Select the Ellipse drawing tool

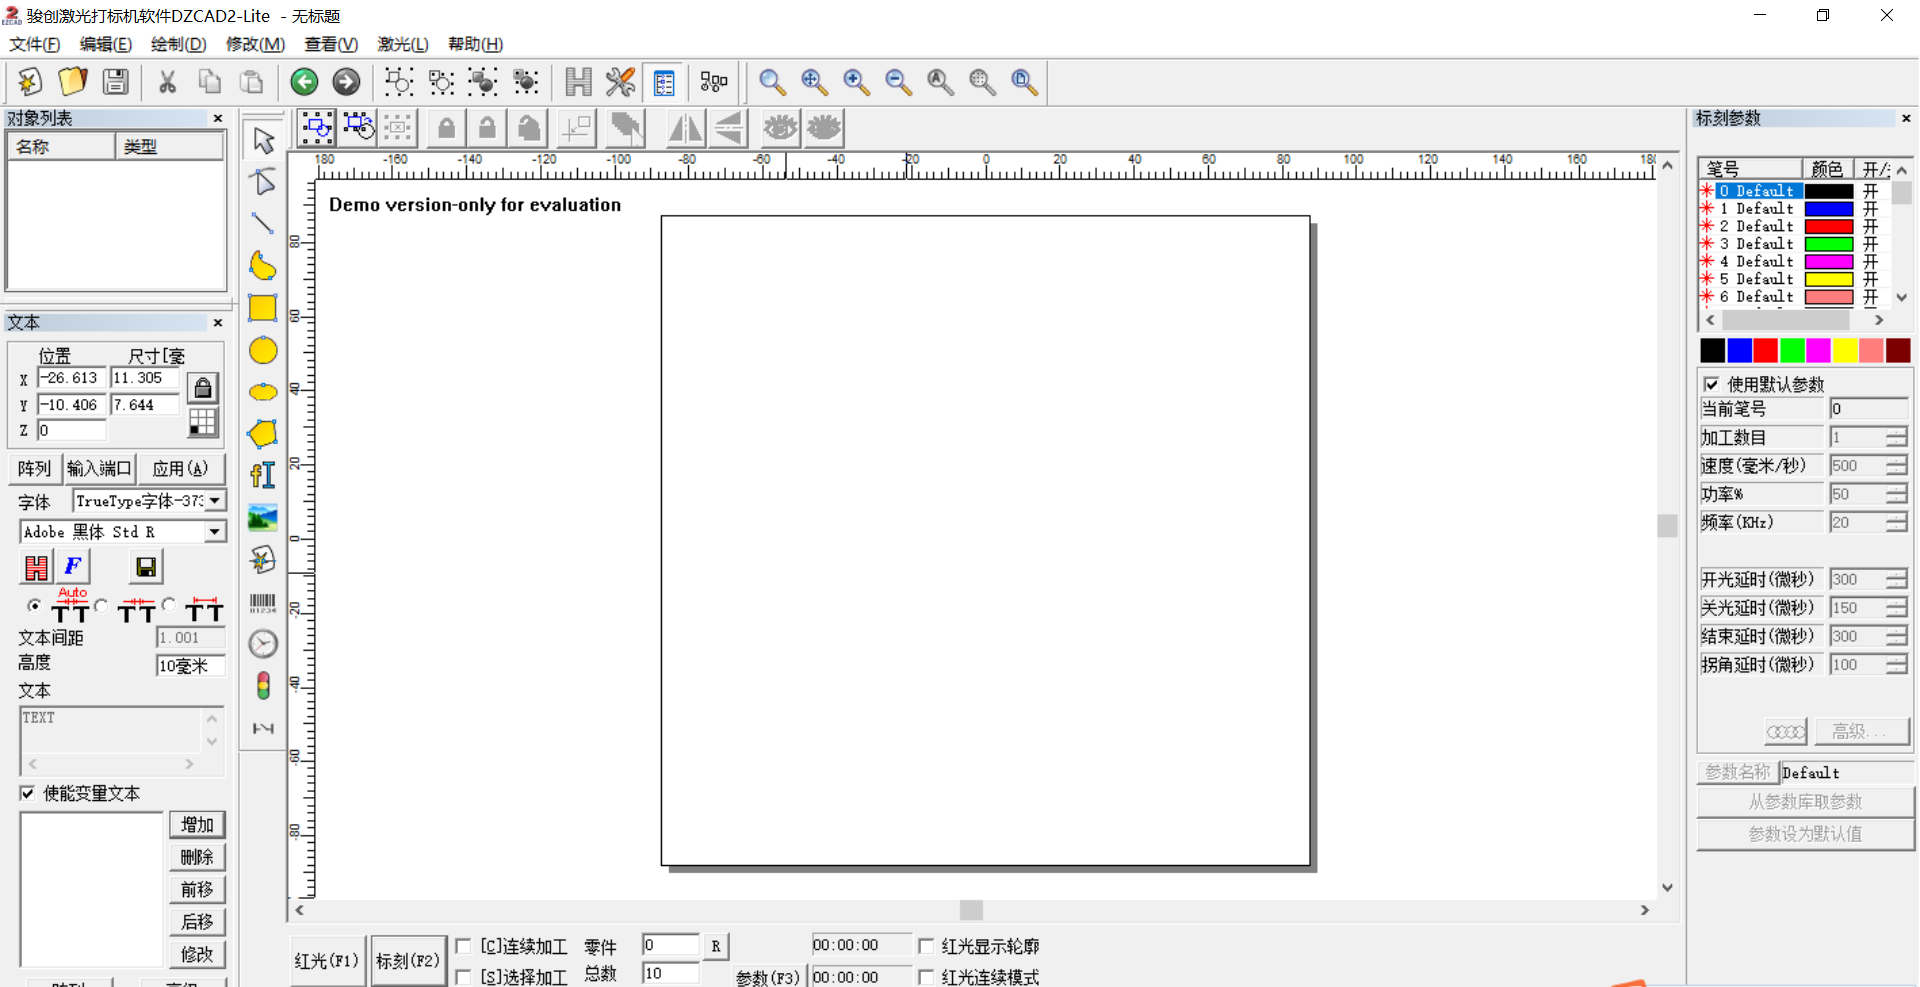263,392
